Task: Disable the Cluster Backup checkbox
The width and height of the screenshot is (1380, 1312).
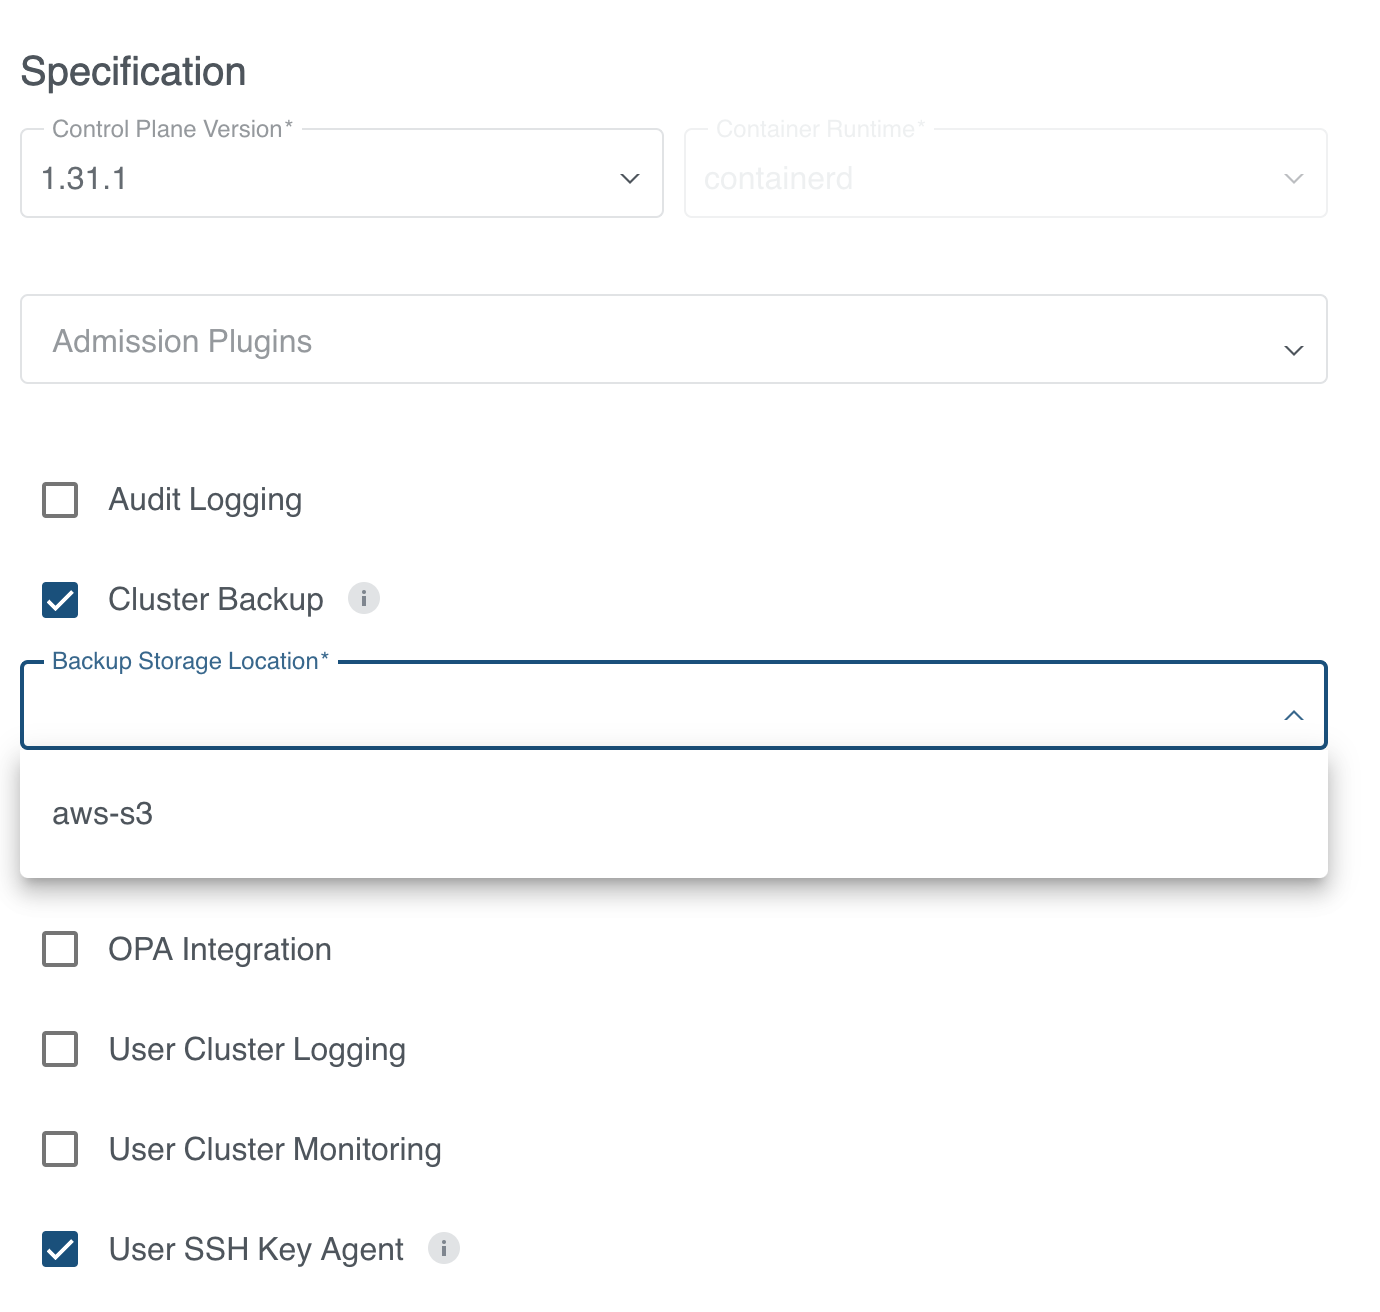Action: tap(59, 600)
